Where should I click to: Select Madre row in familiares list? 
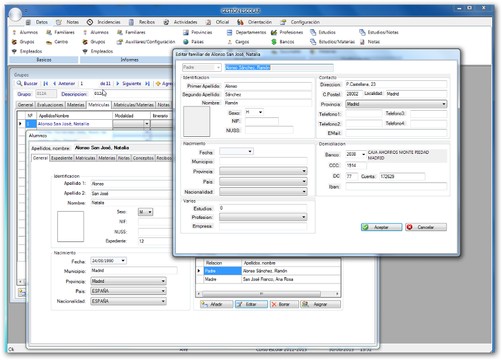268,279
